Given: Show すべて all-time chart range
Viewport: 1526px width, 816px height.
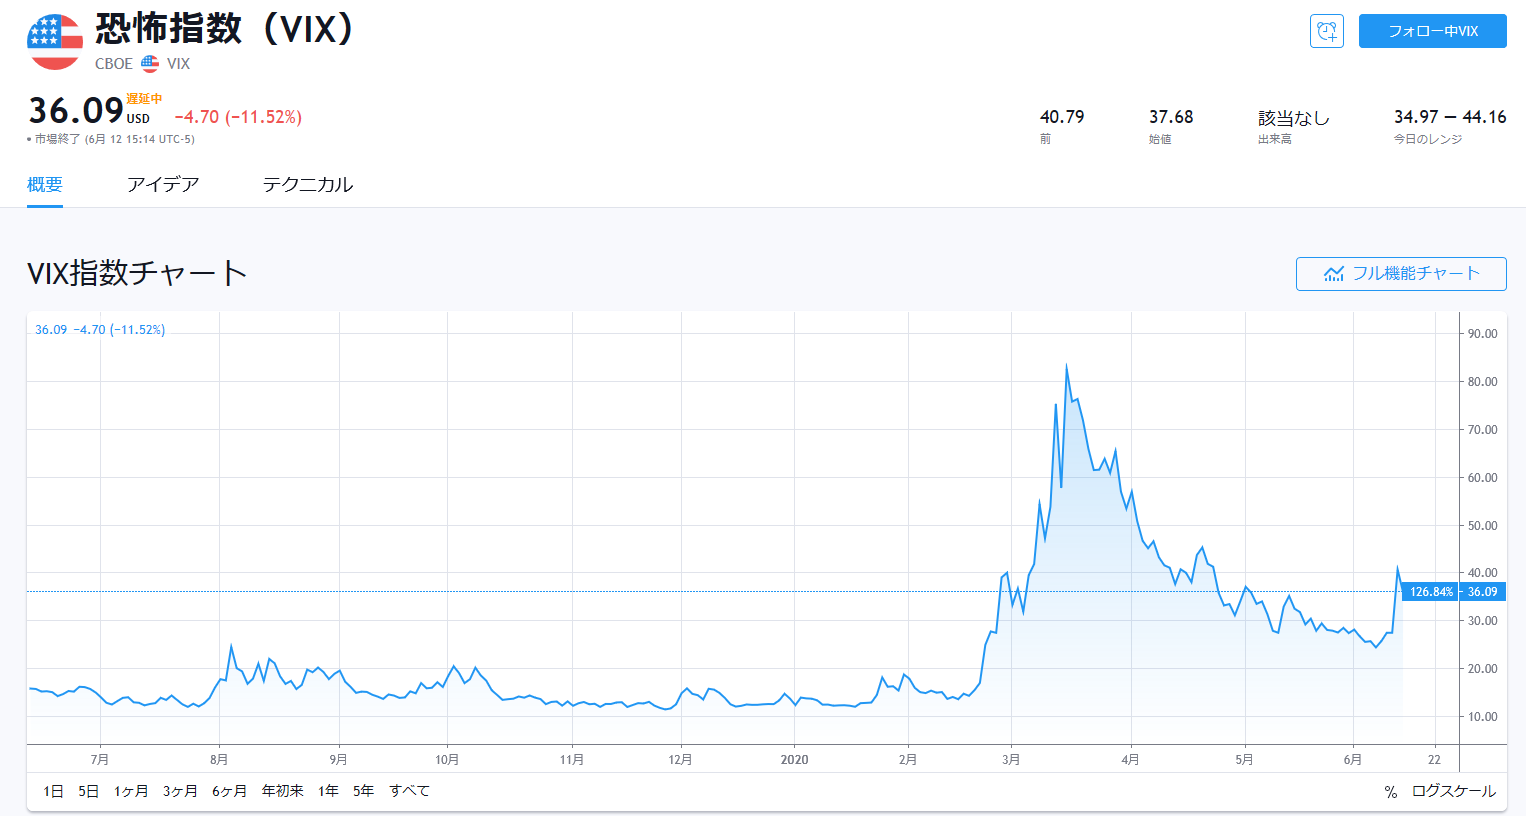Looking at the screenshot, I should pos(409,791).
